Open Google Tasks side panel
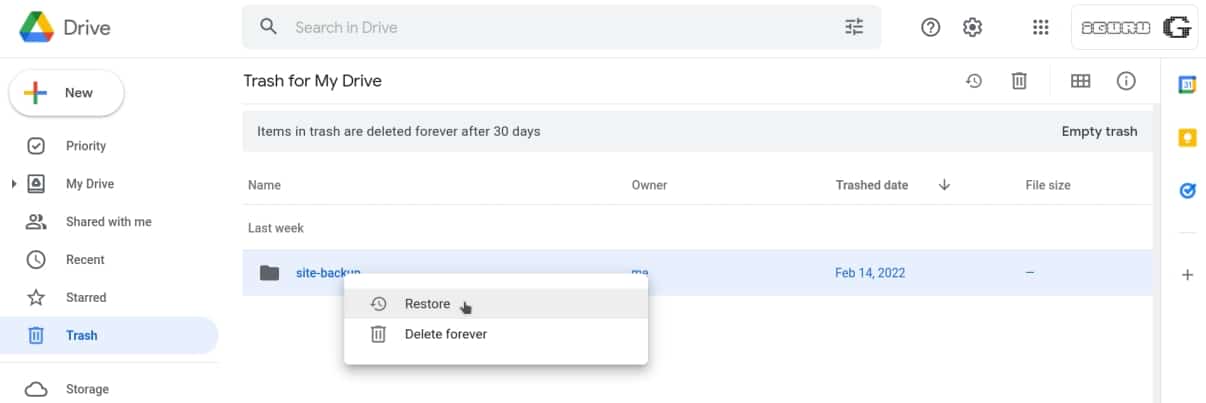The height and width of the screenshot is (403, 1206). click(1187, 190)
